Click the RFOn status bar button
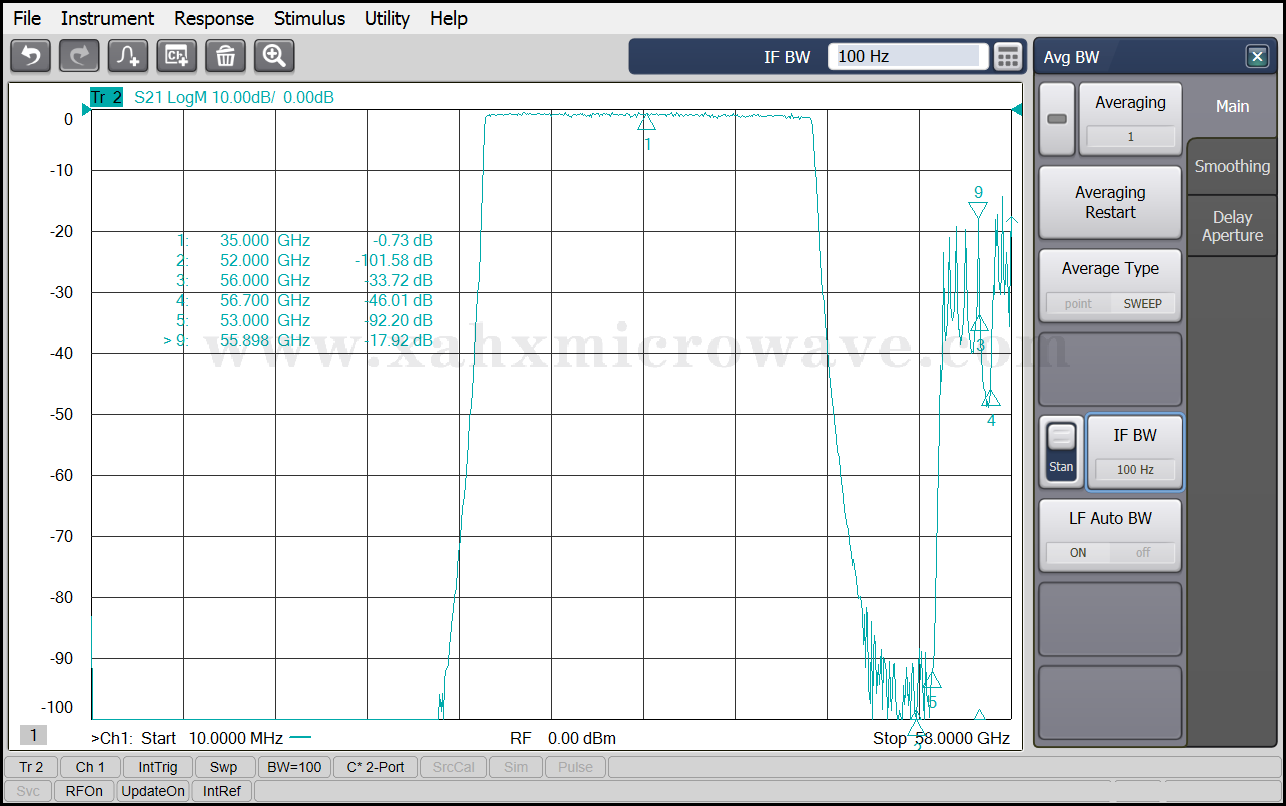This screenshot has height=806, width=1286. point(84,791)
